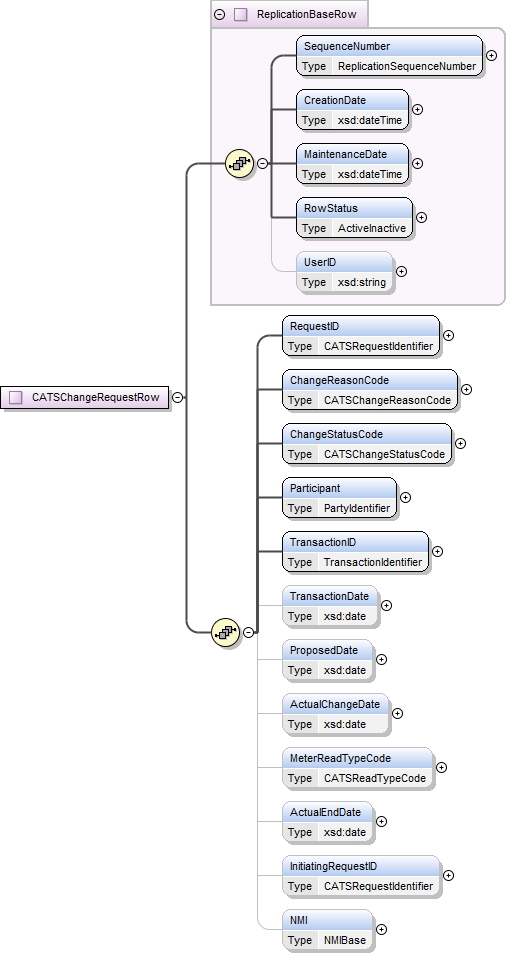
Task: Click the CATSChangeReasonCode type value
Action: pyautogui.click(x=388, y=400)
